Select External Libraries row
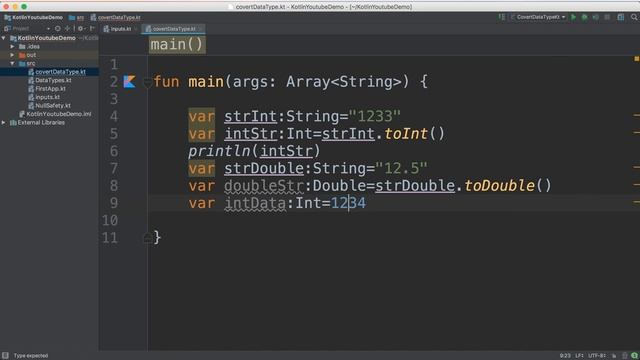The image size is (640, 360). [49, 122]
